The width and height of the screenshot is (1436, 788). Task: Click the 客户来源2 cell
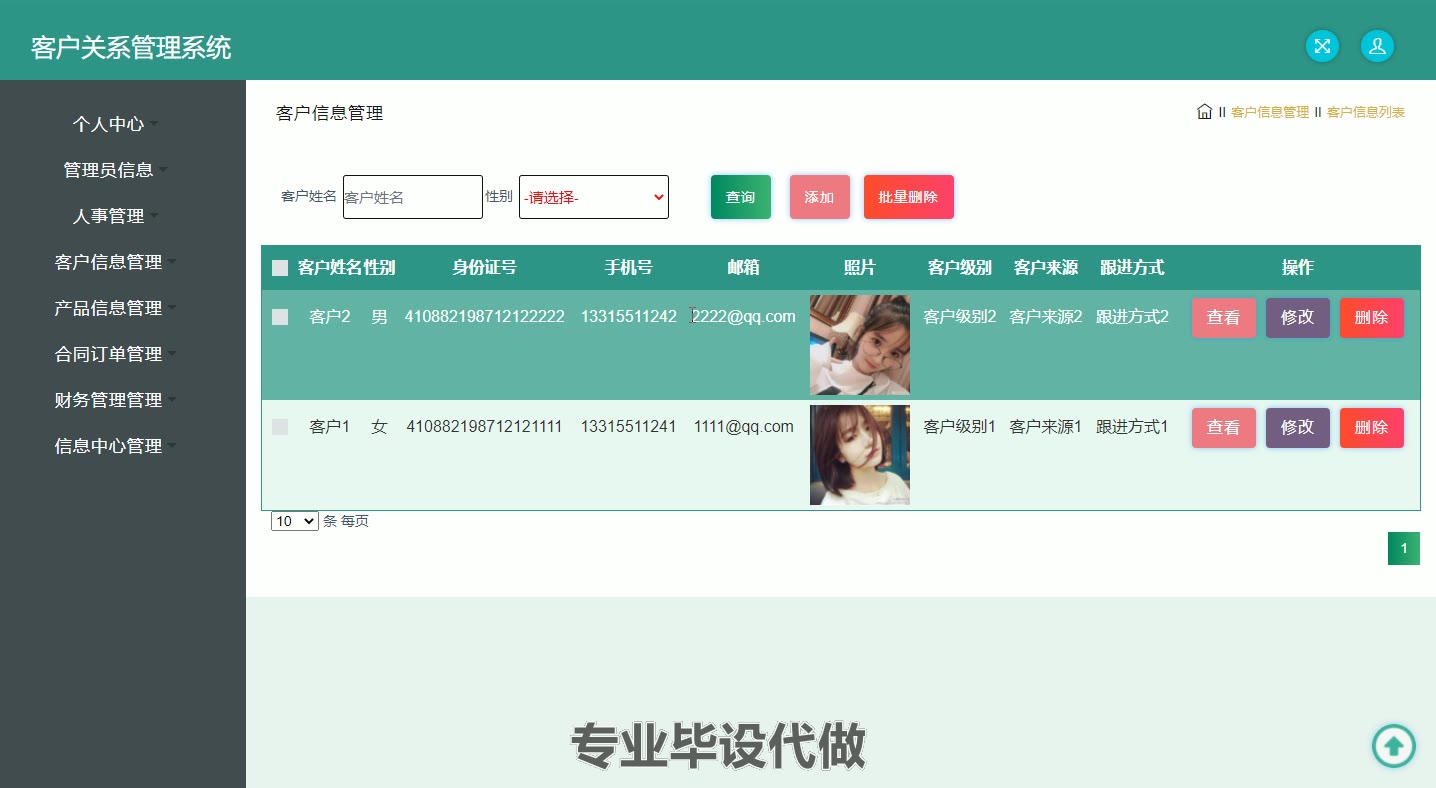[x=1046, y=317]
